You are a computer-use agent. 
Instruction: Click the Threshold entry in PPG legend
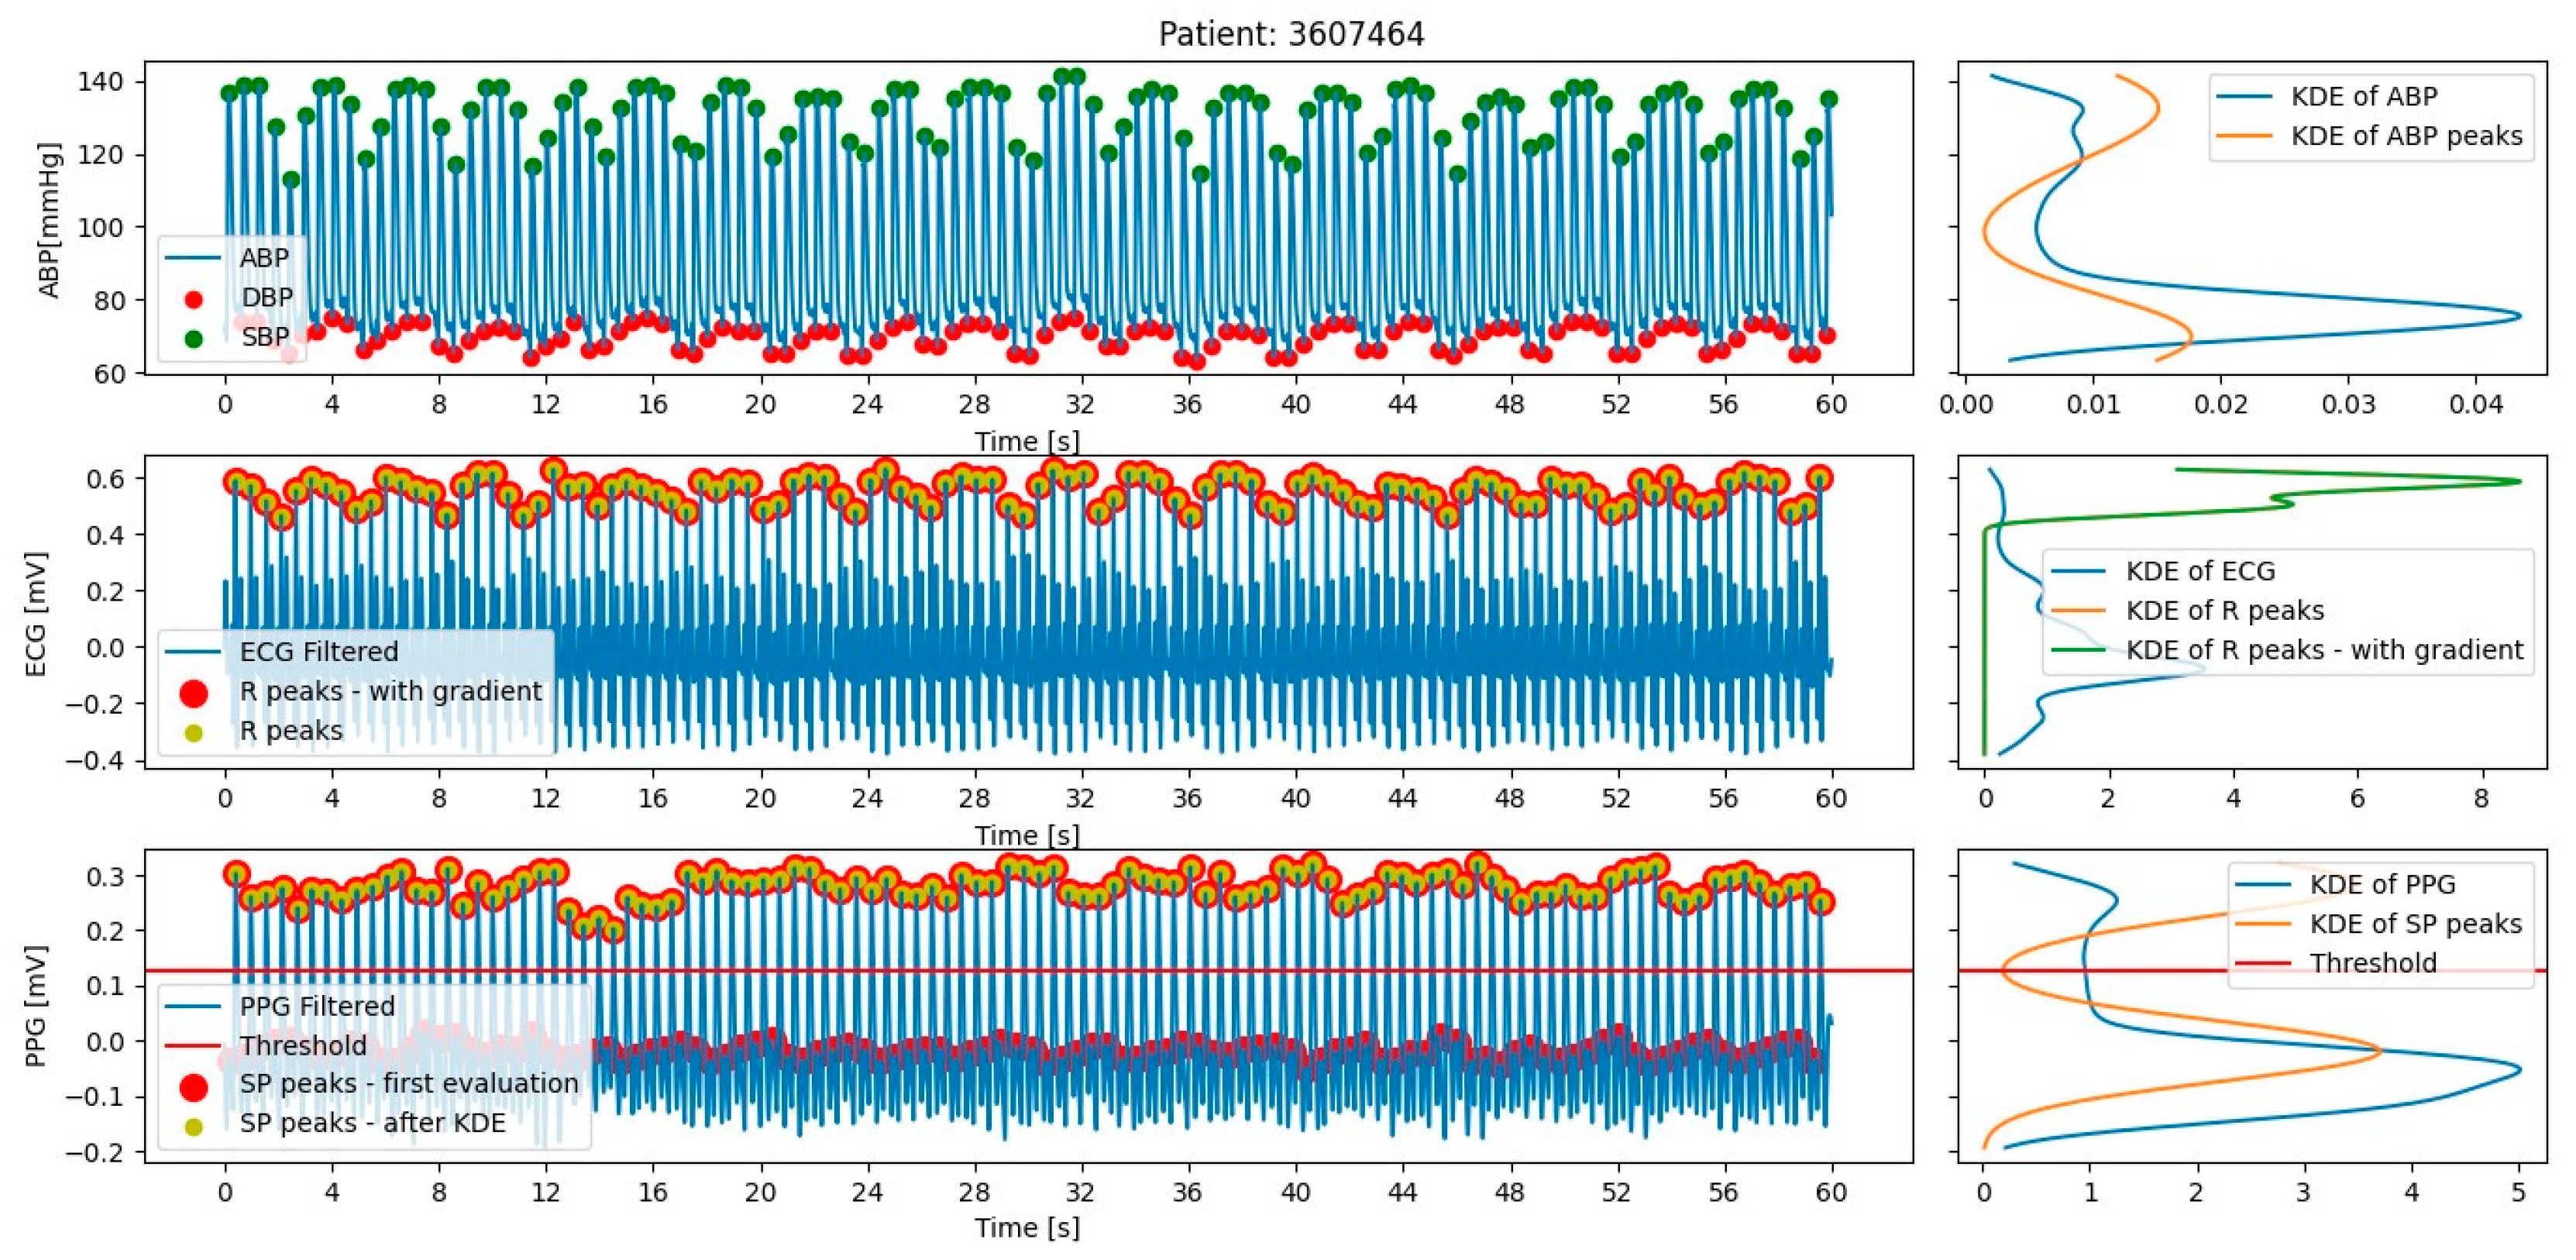tap(302, 1046)
